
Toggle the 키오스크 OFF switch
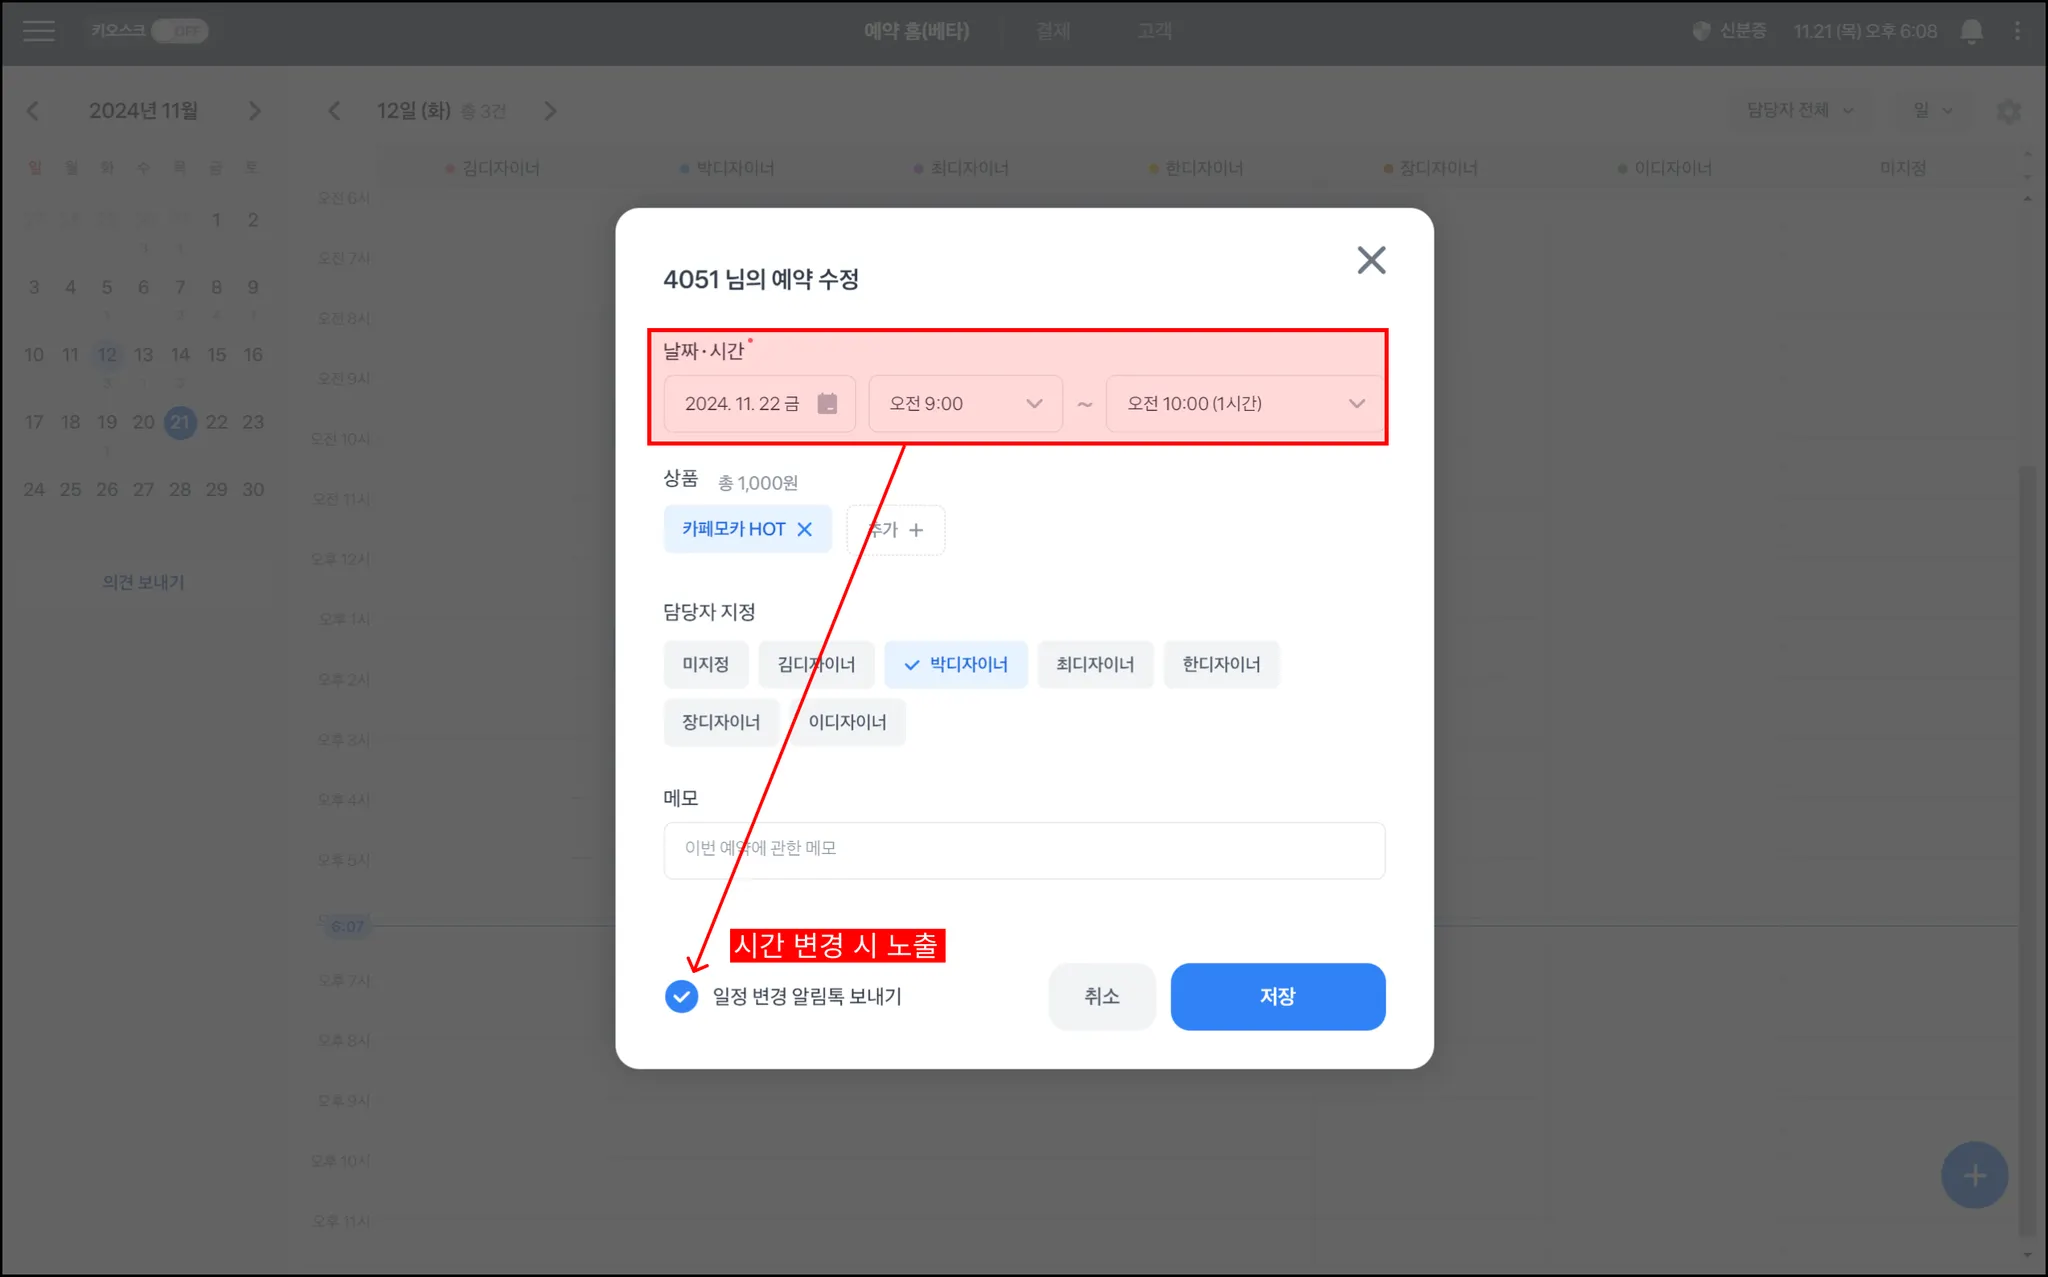pyautogui.click(x=180, y=31)
